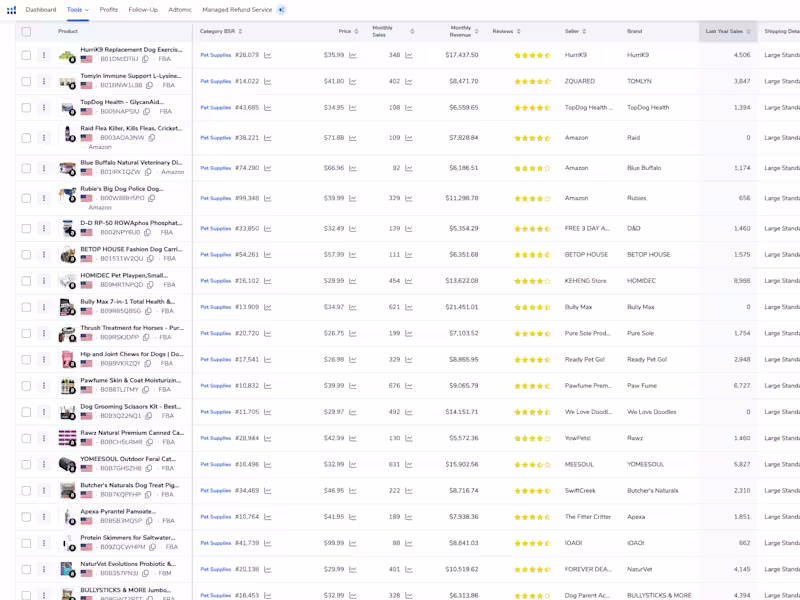800x600 pixels.
Task: Open BSR chart for D-D RP-50 ROWAphos row
Action: click(x=267, y=229)
